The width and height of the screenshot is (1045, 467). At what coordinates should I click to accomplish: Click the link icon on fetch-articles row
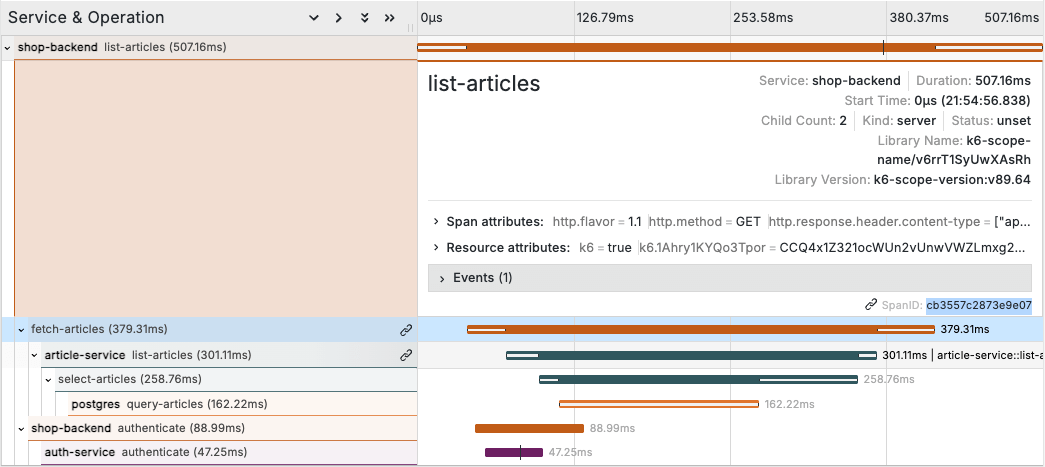click(406, 329)
